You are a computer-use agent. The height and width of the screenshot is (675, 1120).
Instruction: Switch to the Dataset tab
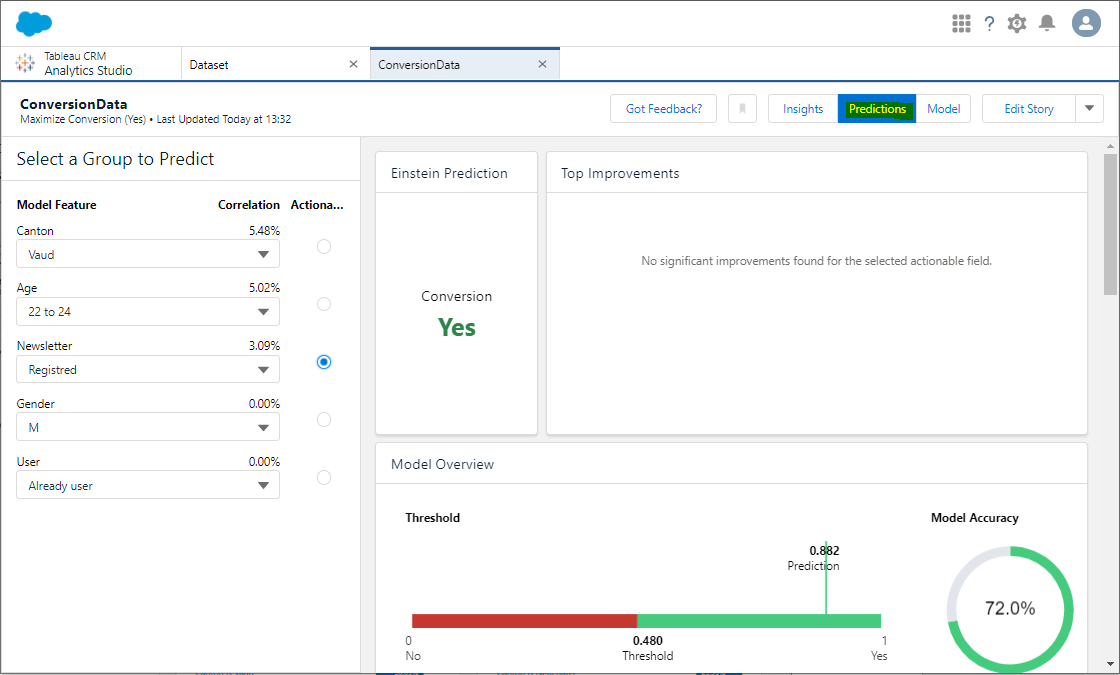pos(213,63)
